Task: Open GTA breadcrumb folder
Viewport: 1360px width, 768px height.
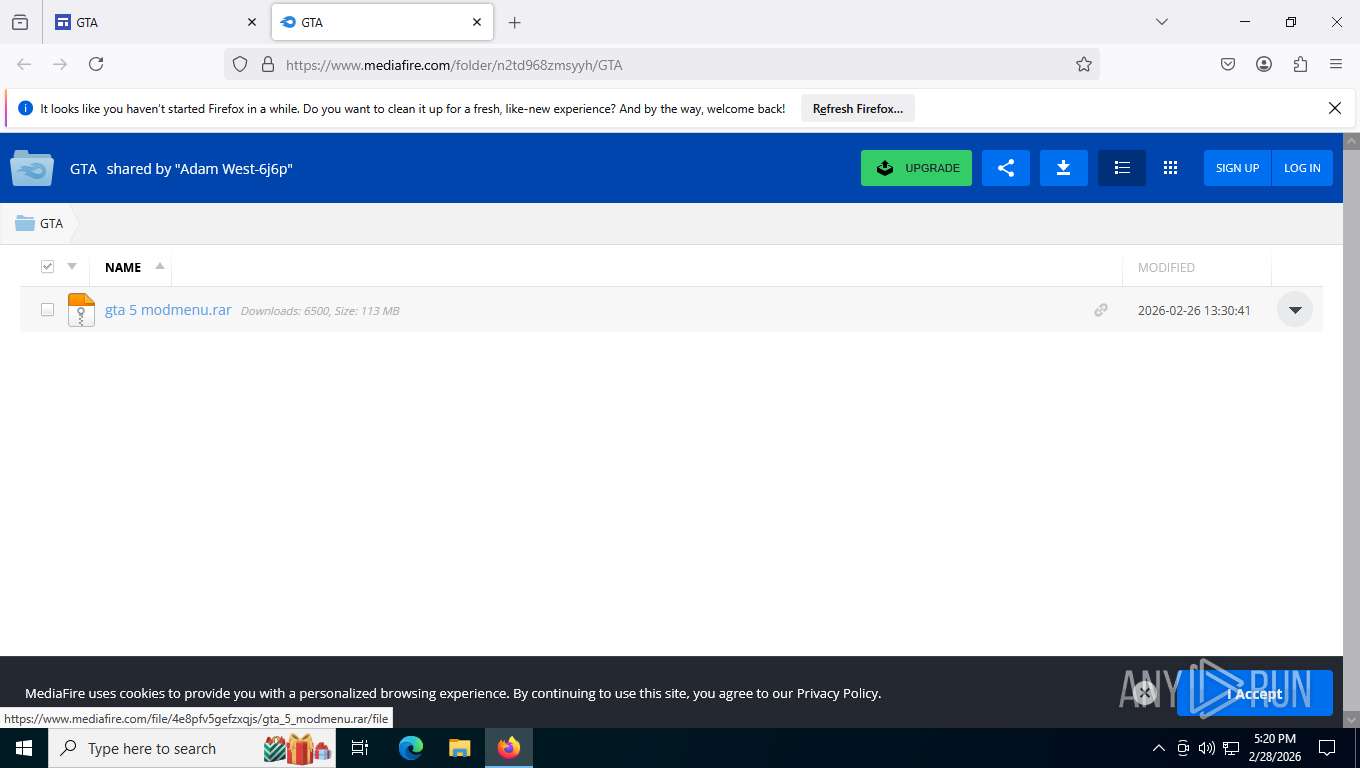Action: [x=39, y=223]
